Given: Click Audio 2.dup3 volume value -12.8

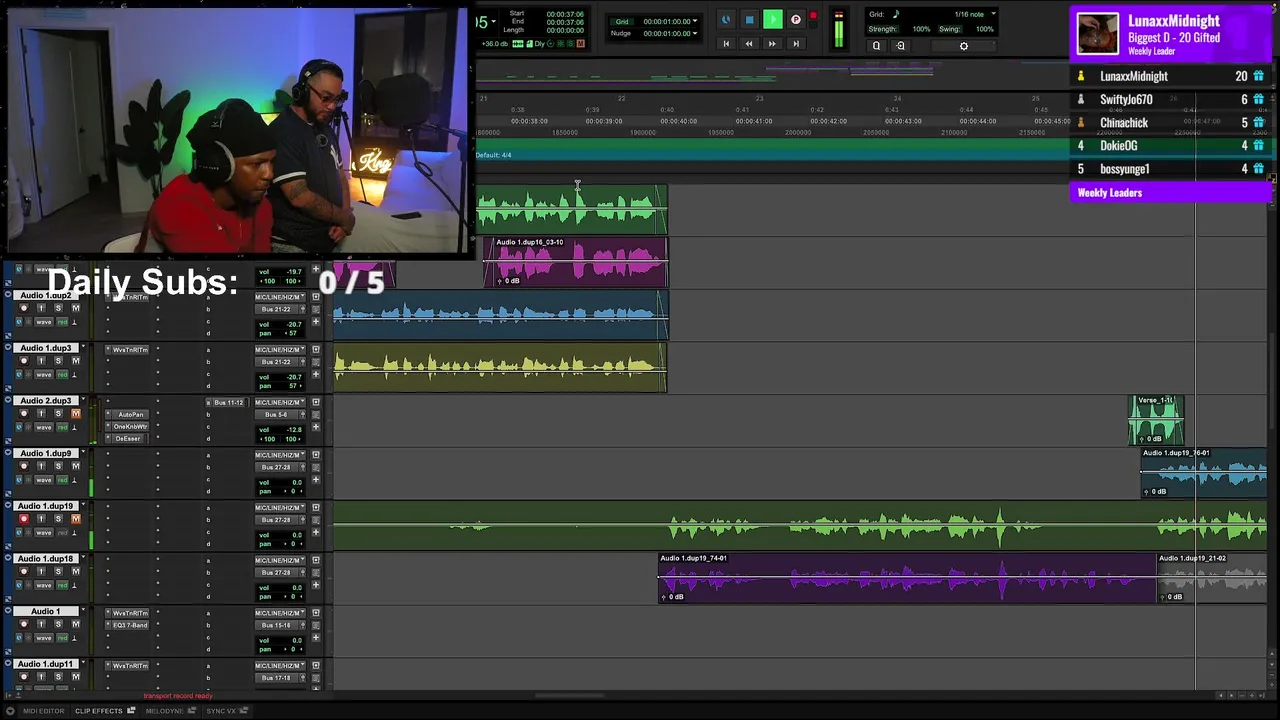Looking at the screenshot, I should click(293, 430).
